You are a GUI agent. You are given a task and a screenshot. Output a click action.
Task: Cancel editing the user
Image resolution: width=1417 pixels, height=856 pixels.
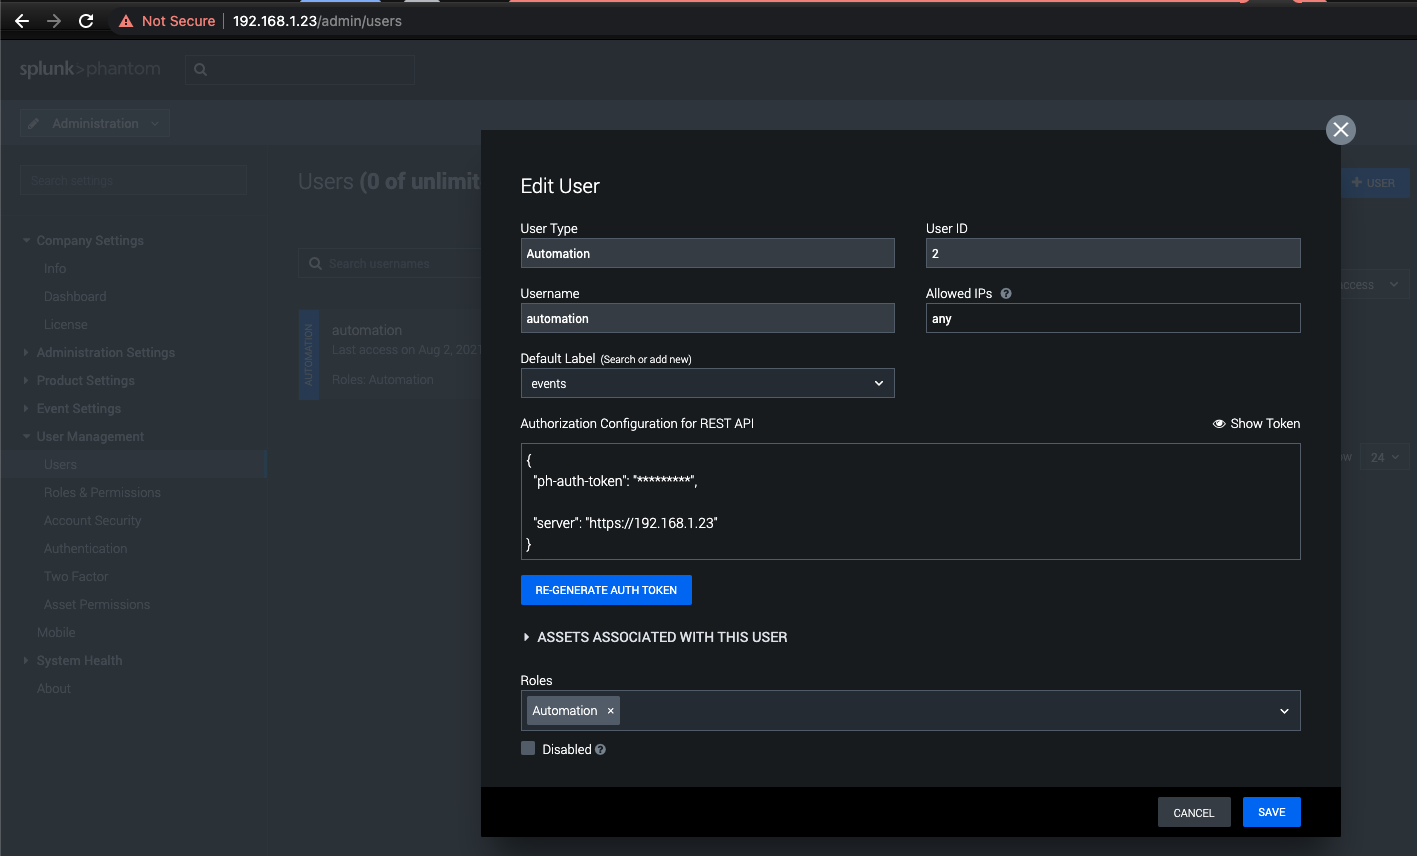pos(1193,813)
